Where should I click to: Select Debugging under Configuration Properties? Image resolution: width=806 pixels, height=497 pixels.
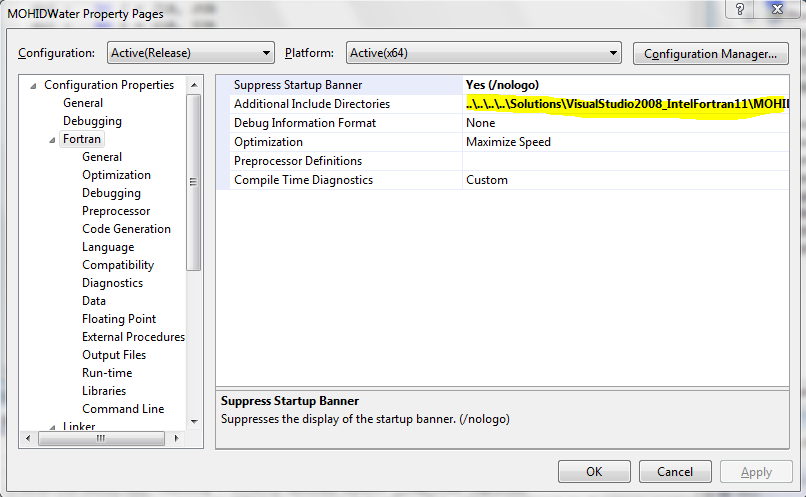[x=92, y=121]
